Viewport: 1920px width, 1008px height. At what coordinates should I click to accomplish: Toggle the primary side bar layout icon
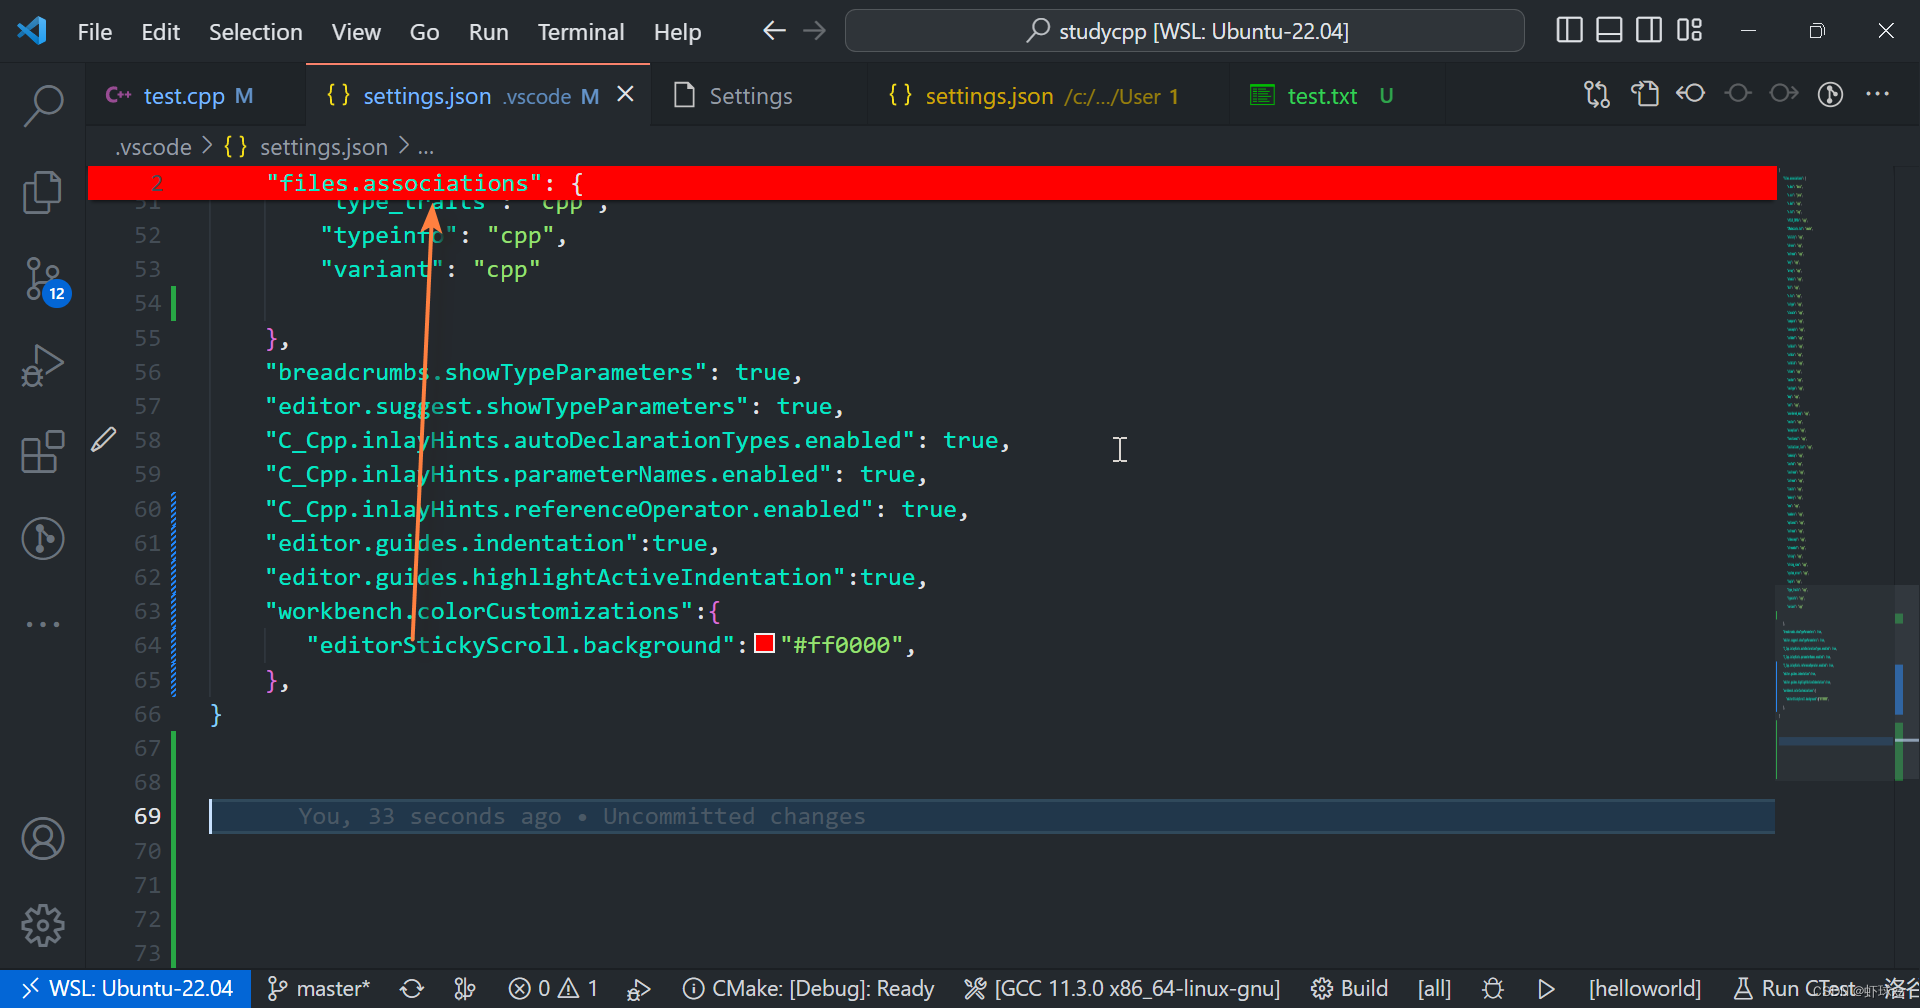[x=1570, y=31]
